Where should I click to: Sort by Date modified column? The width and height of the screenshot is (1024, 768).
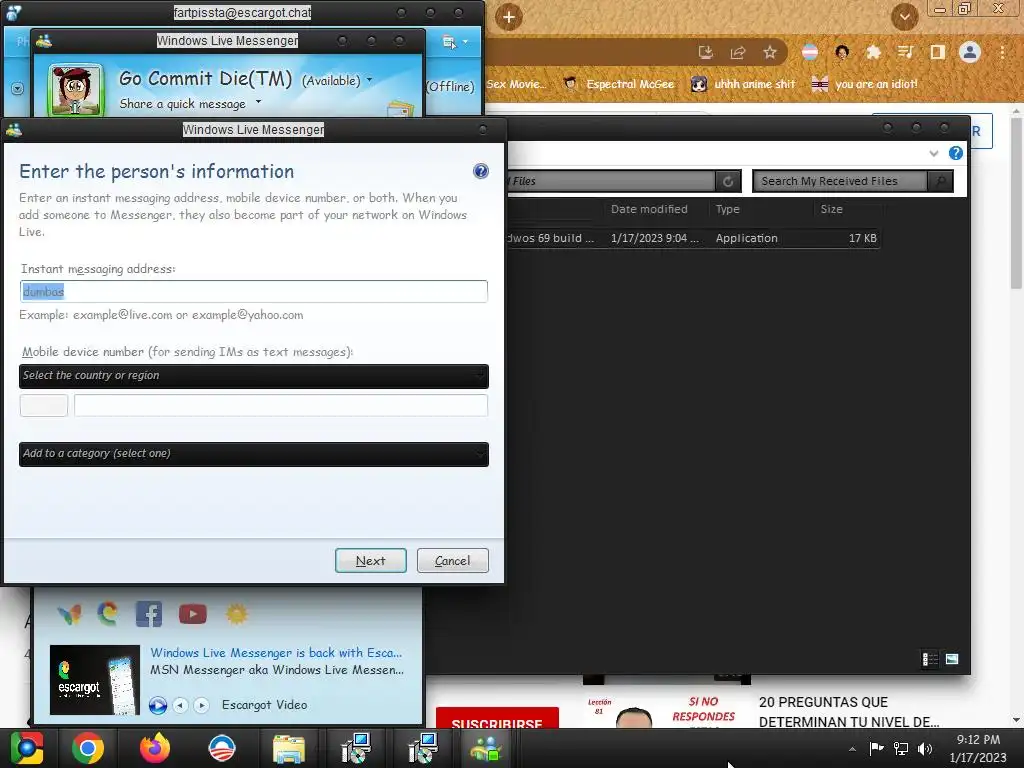[649, 209]
